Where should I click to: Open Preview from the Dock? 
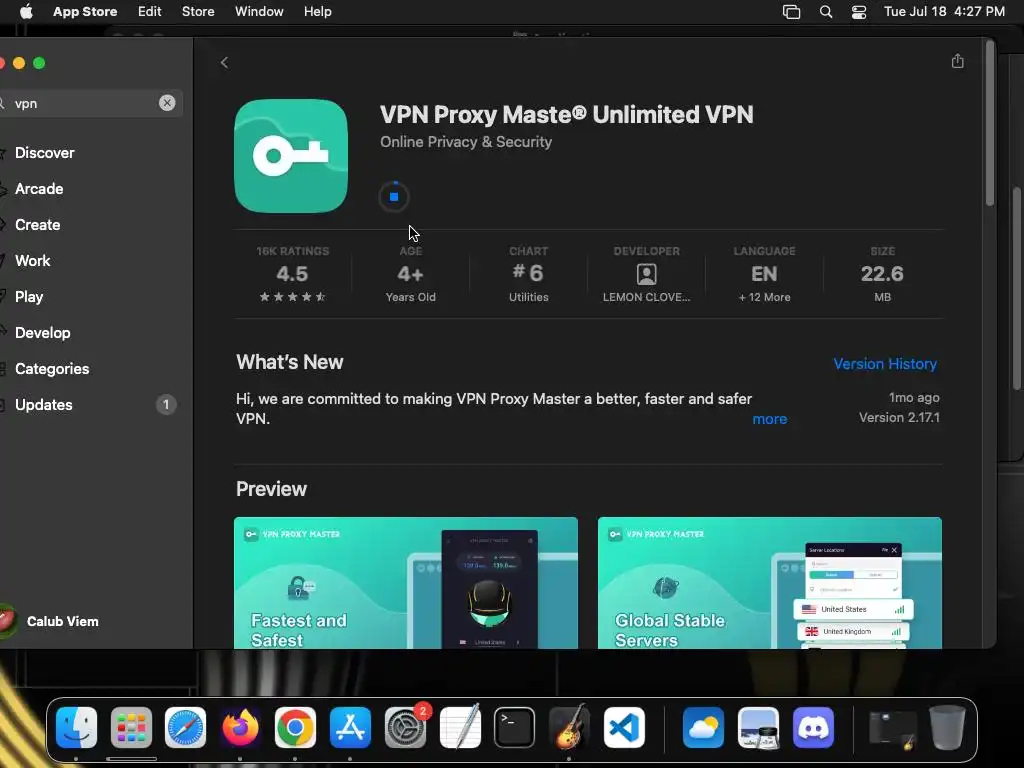click(x=758, y=727)
